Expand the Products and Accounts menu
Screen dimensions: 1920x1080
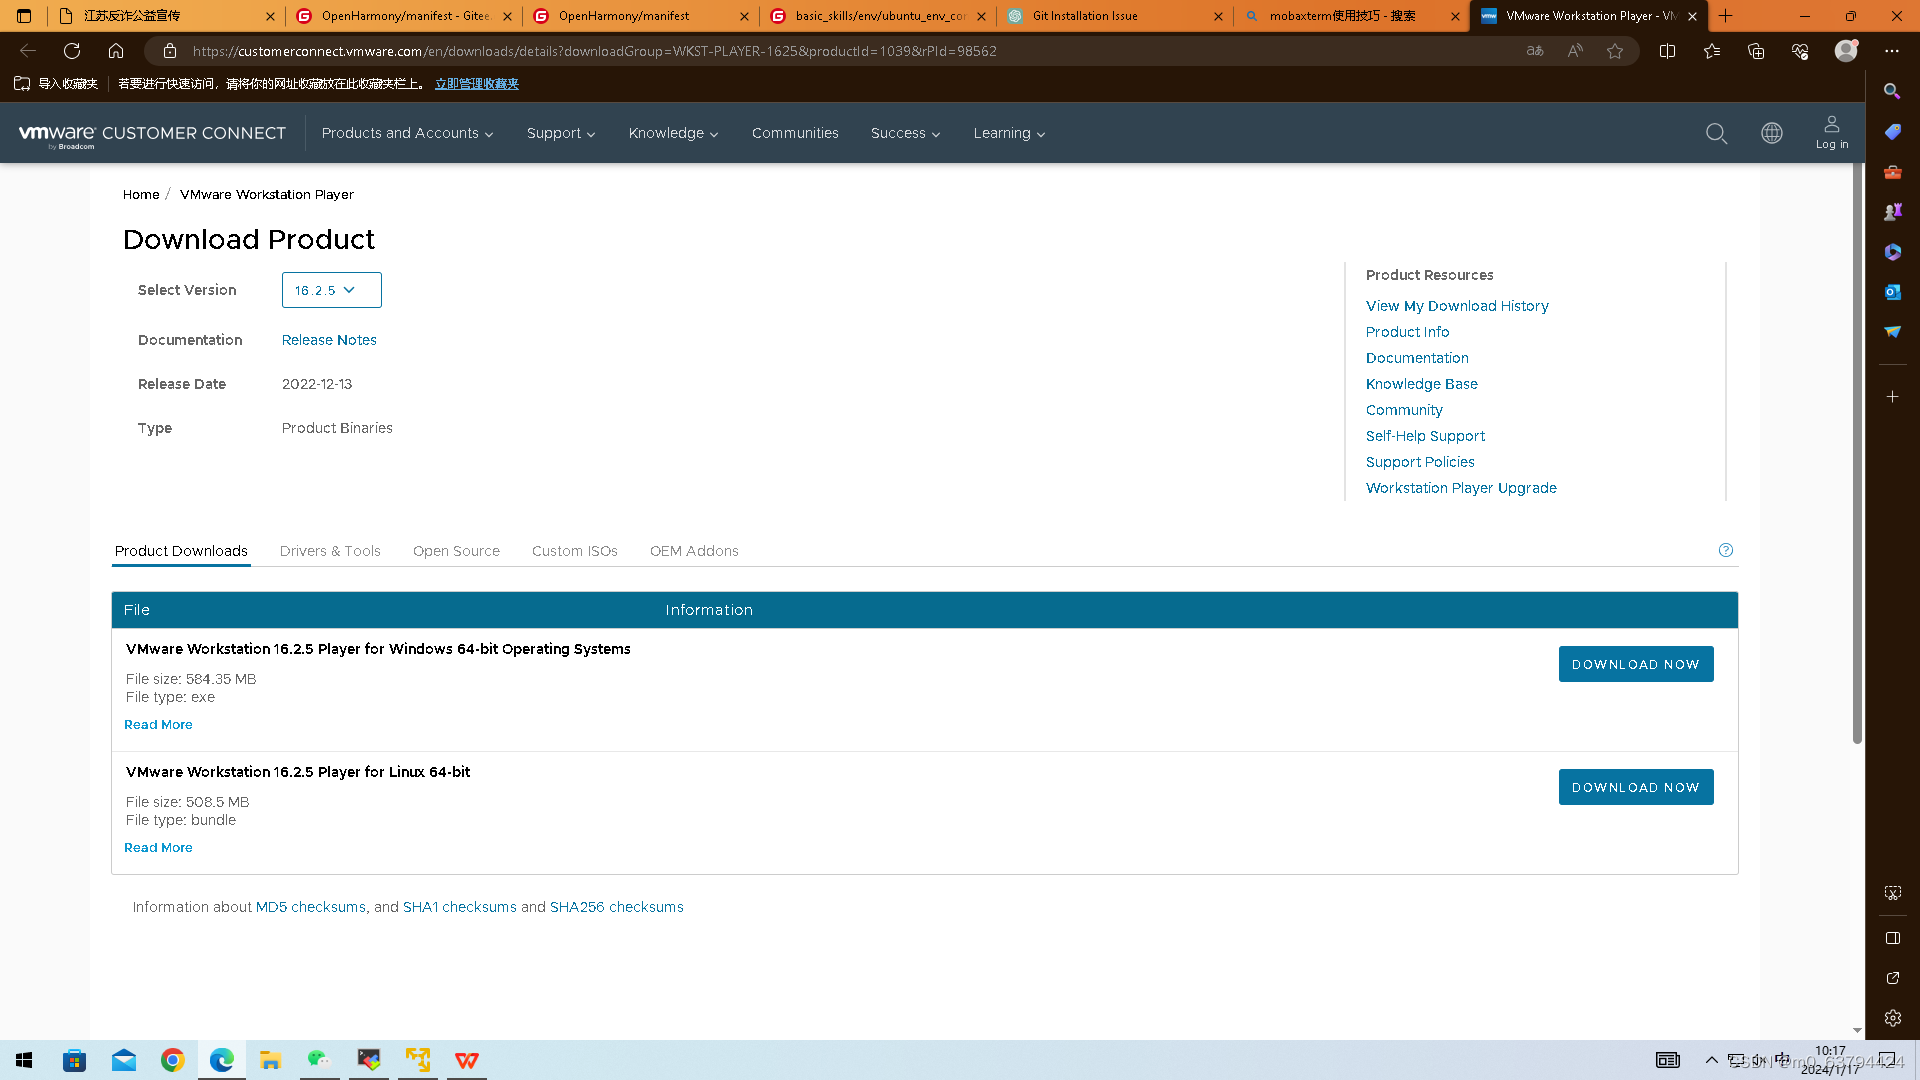pyautogui.click(x=407, y=133)
